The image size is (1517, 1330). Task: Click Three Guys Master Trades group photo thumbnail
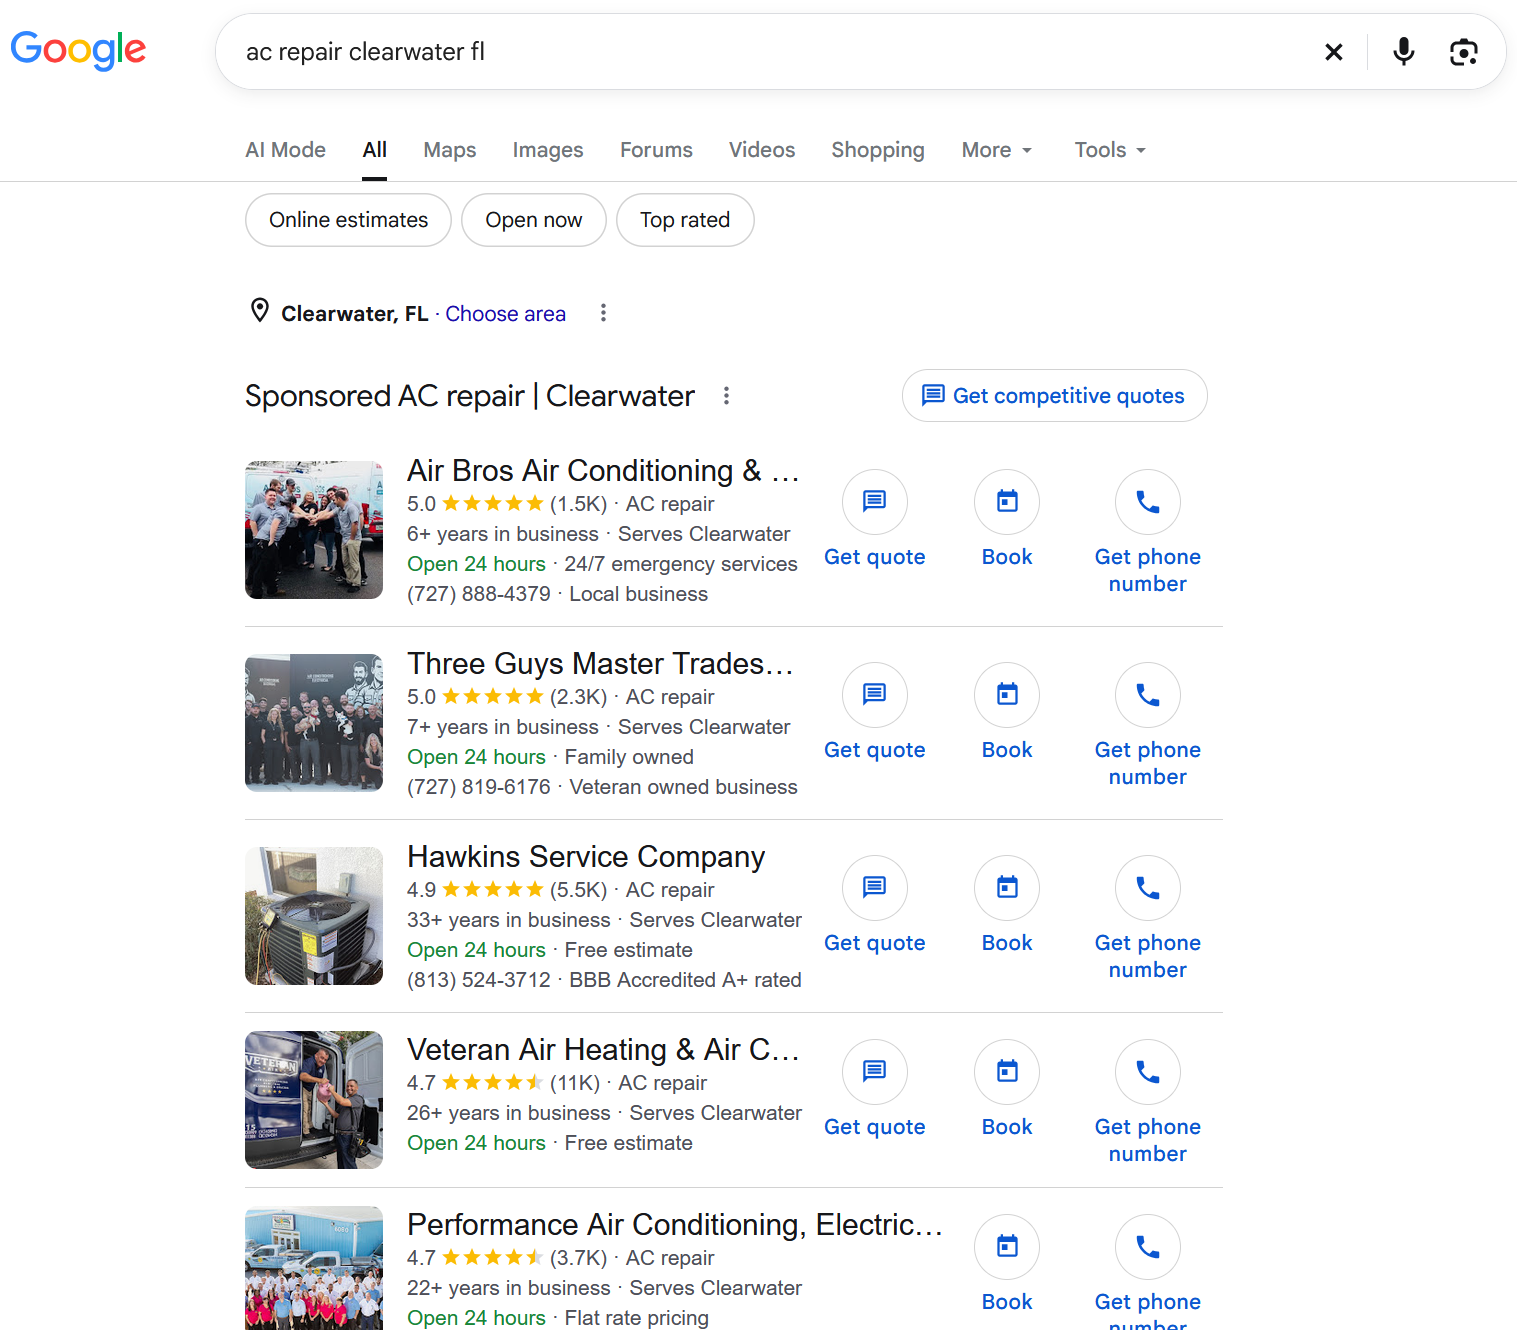(x=314, y=723)
